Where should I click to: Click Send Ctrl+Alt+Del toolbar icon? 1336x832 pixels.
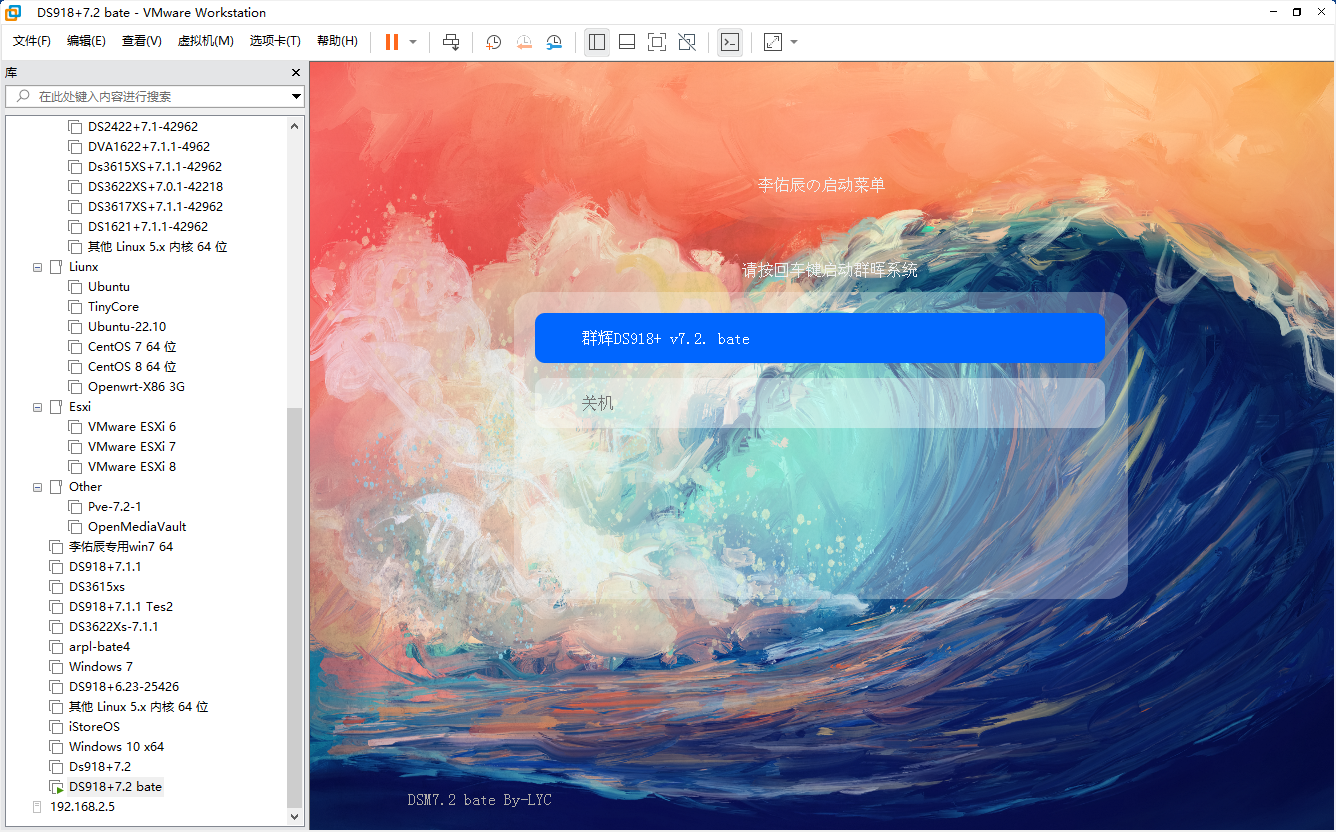pyautogui.click(x=451, y=42)
